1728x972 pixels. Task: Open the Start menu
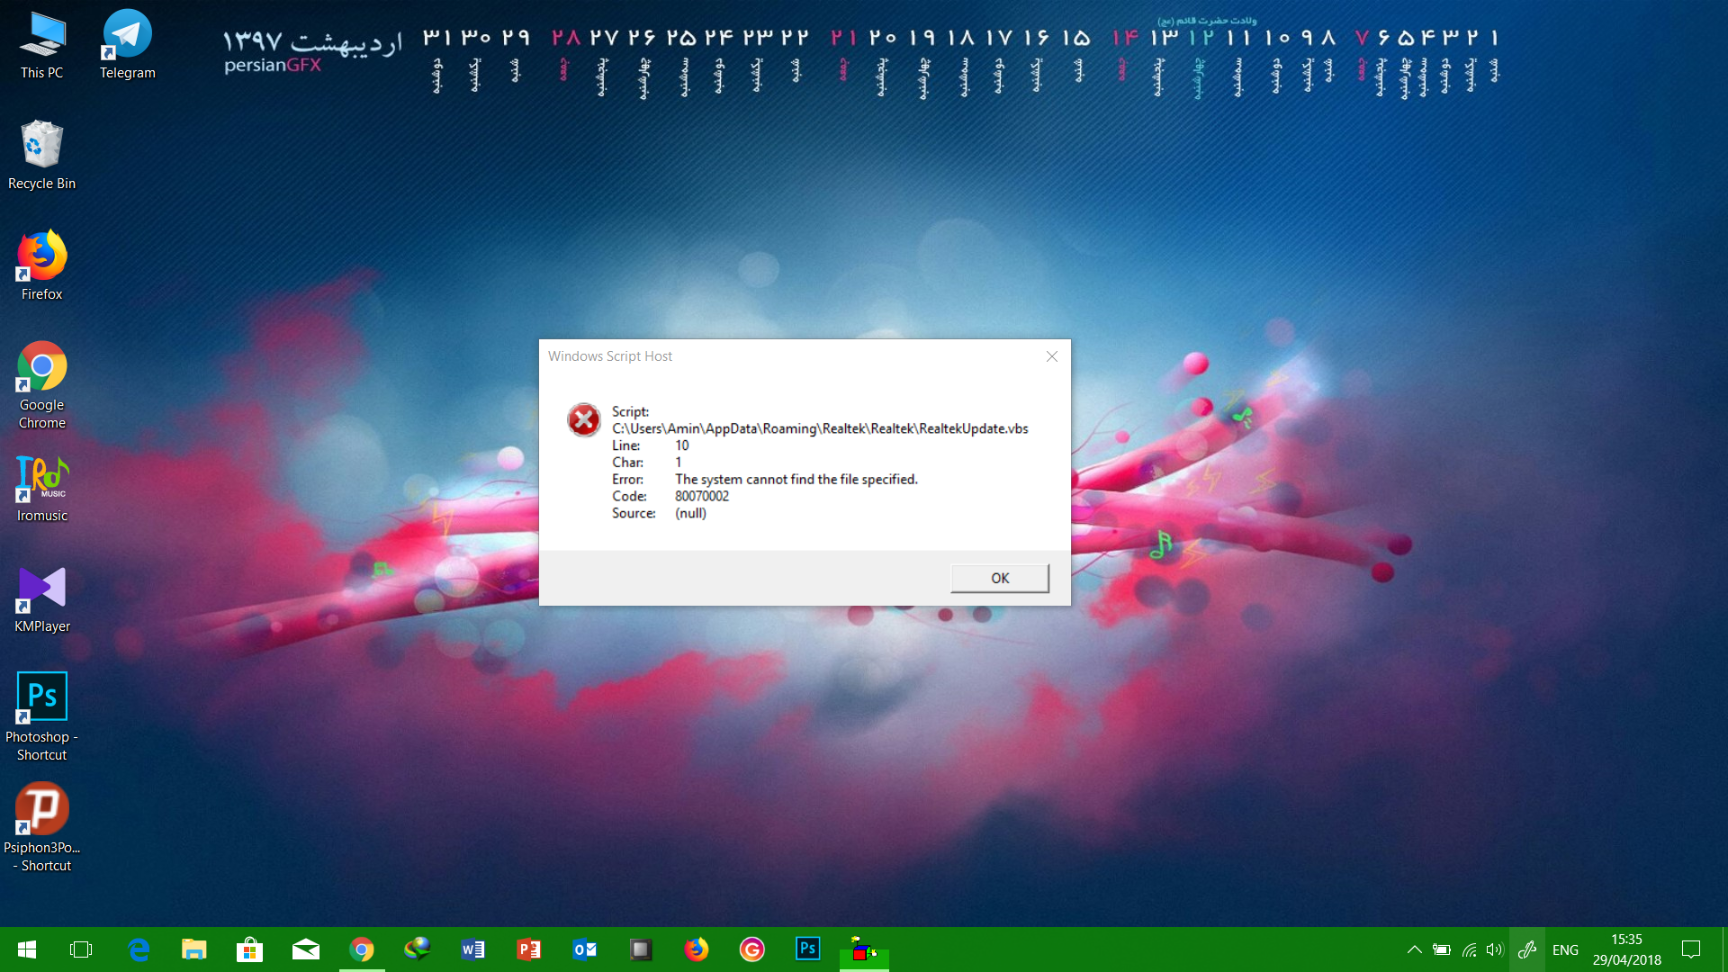tap(25, 949)
